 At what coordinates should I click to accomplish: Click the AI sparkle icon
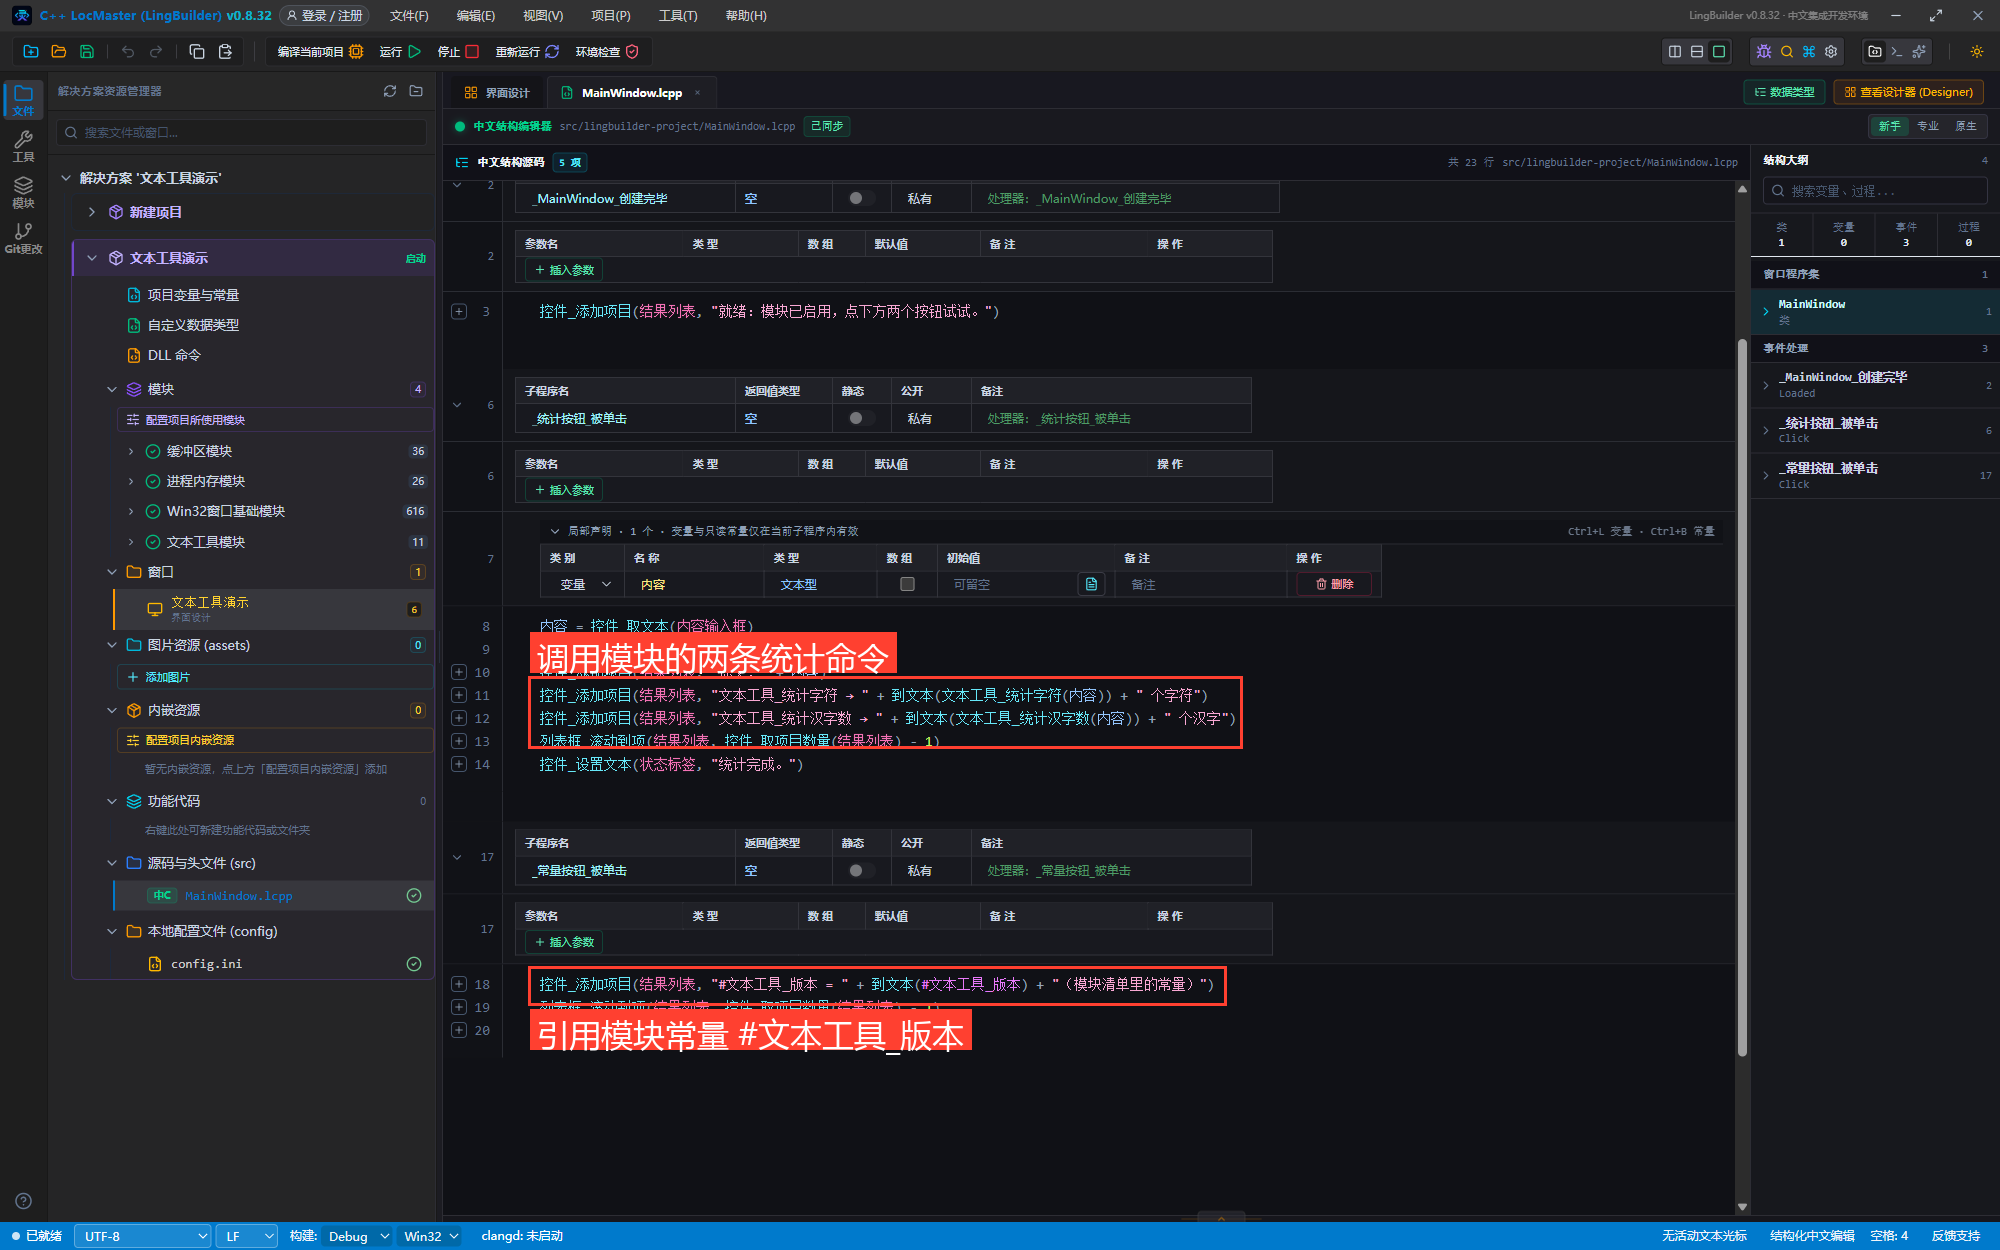tap(1919, 52)
